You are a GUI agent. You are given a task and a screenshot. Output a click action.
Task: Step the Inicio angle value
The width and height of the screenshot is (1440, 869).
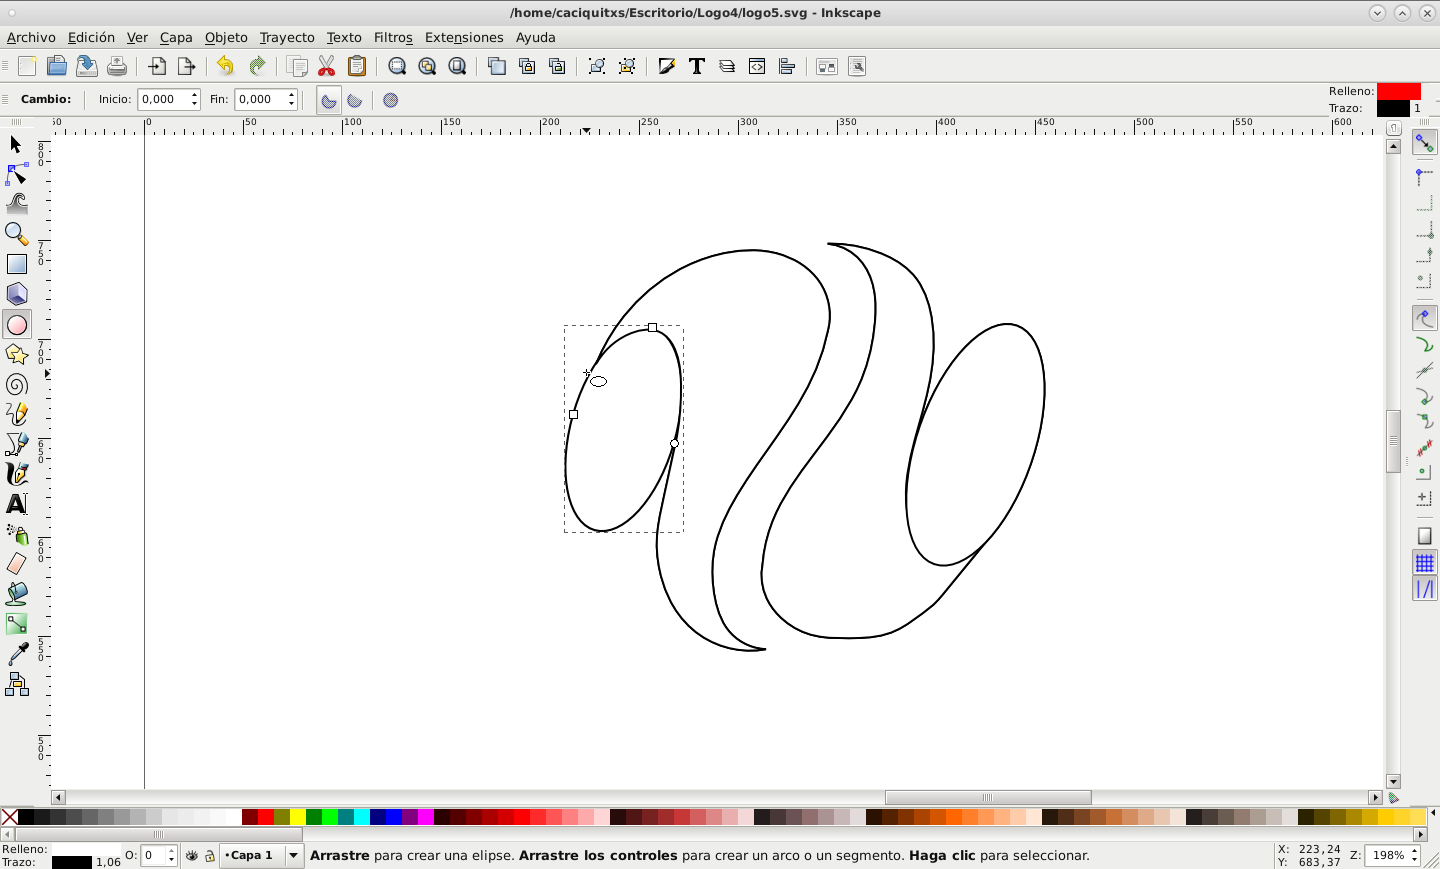pyautogui.click(x=194, y=99)
